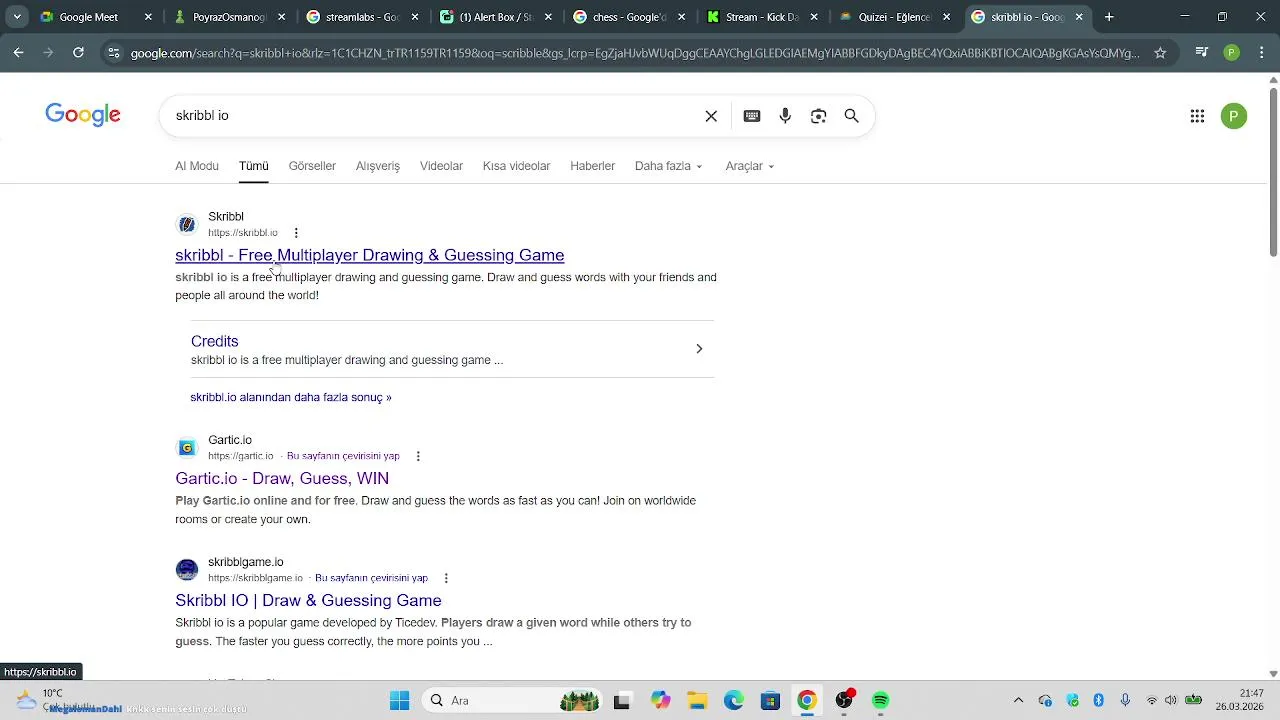Switch to Kısa videolar tab
This screenshot has height=720, width=1280.
point(516,166)
